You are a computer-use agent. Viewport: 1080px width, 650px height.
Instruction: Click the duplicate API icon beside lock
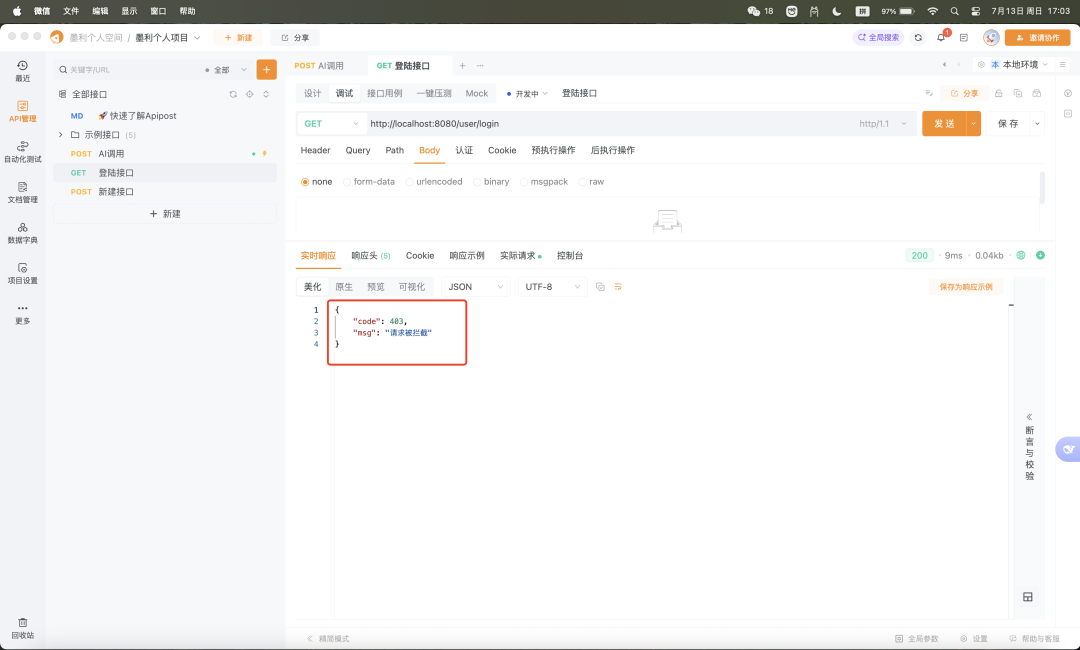pos(1017,93)
